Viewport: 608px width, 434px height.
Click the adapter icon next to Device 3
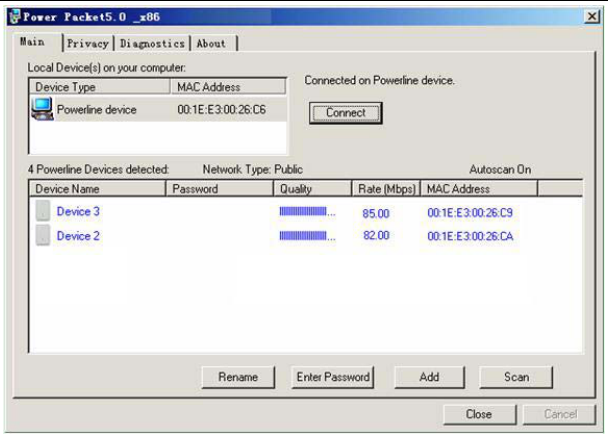point(43,211)
